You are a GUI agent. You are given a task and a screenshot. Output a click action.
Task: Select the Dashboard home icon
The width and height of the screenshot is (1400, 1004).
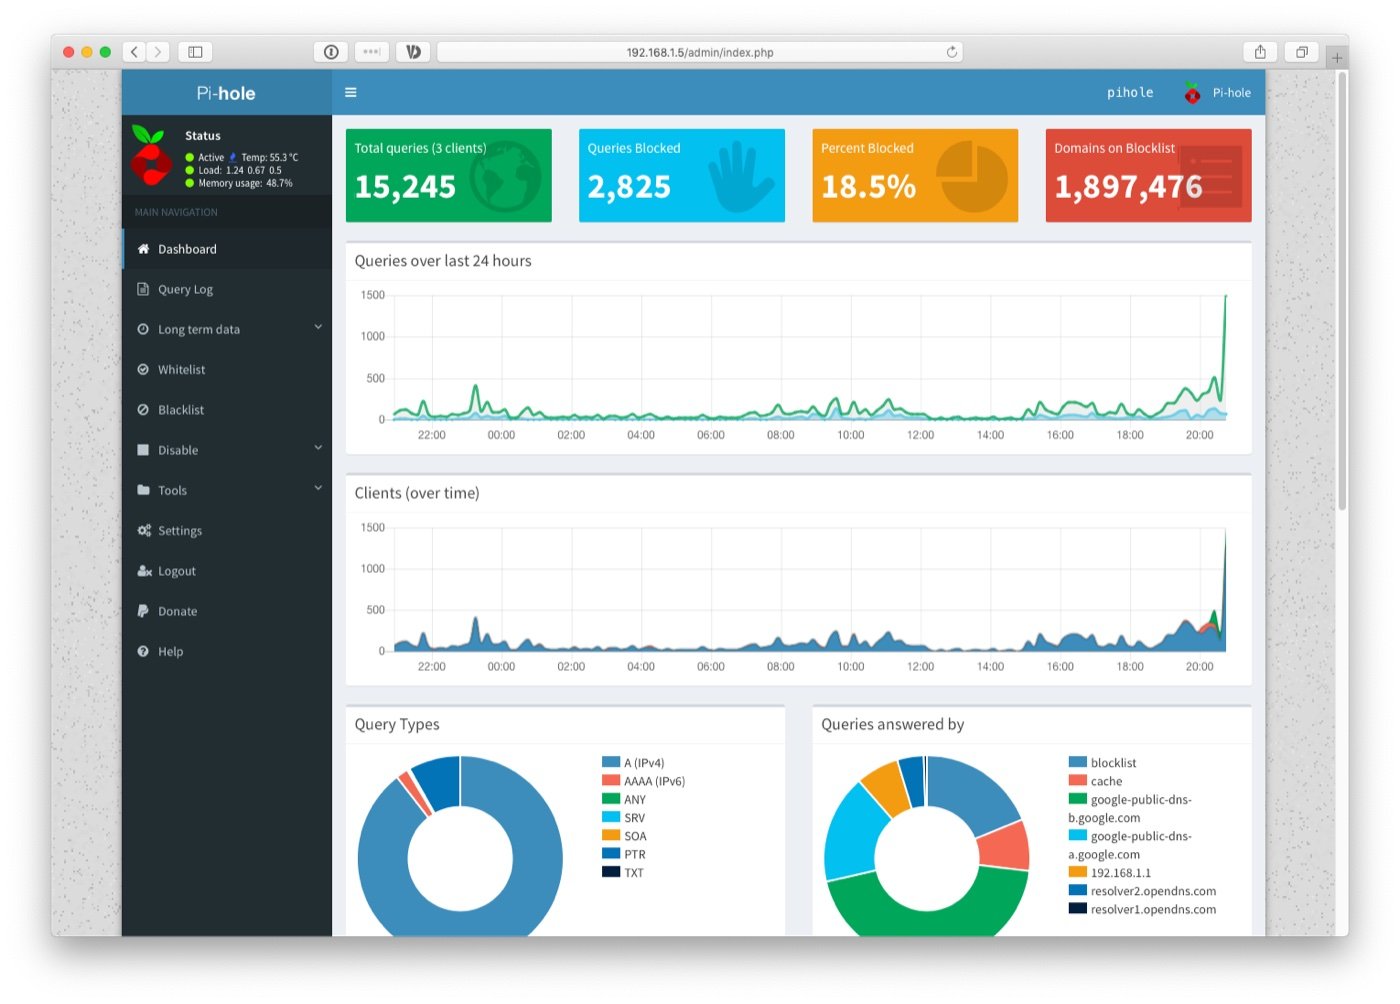(x=143, y=248)
